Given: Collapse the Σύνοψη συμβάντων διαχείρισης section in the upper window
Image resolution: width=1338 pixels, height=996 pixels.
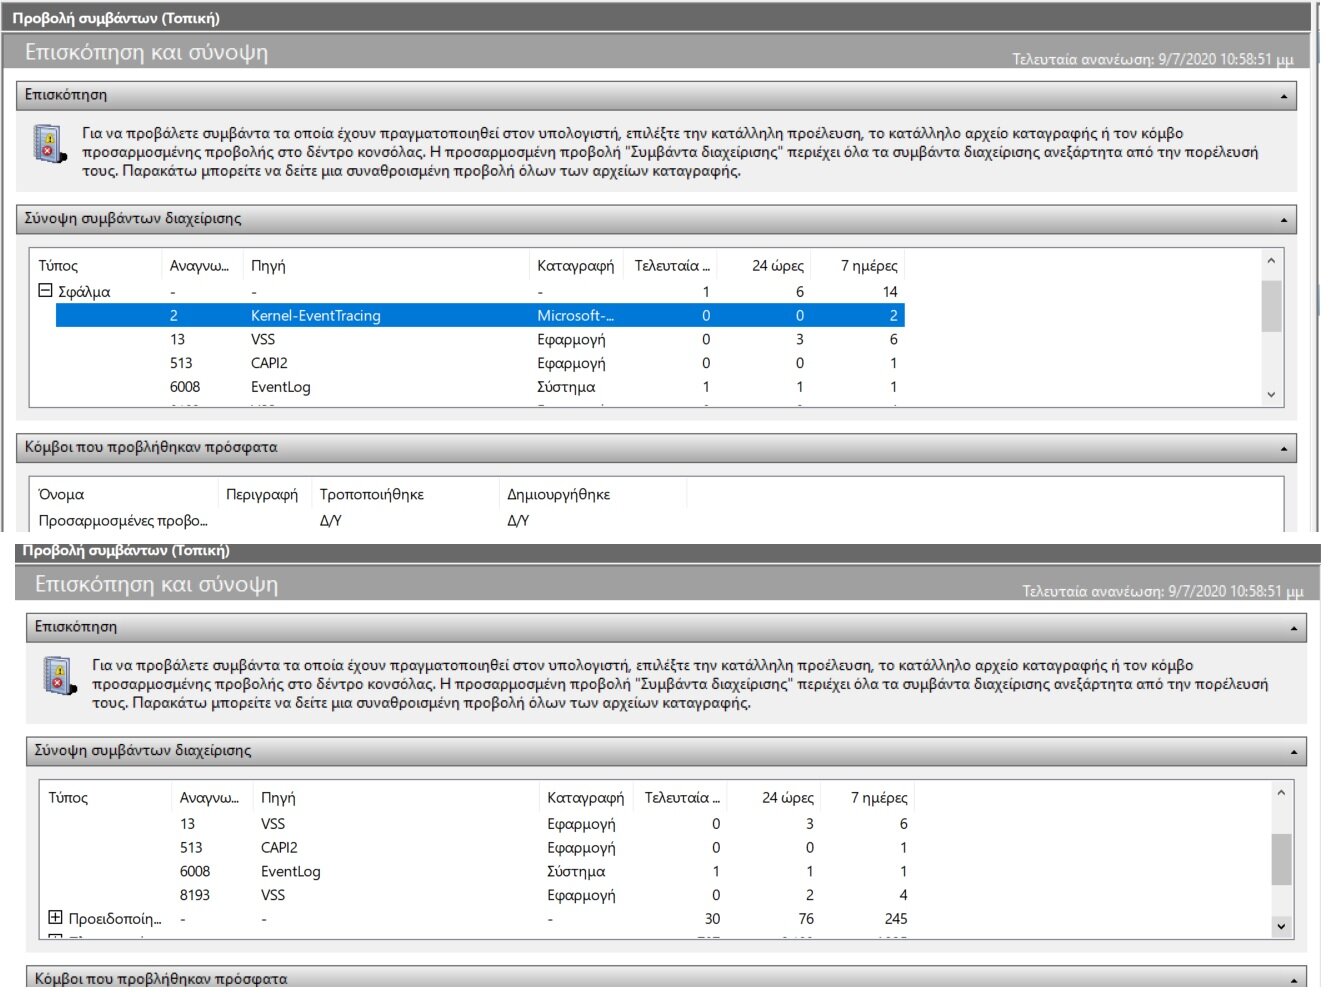Looking at the screenshot, I should [1284, 220].
